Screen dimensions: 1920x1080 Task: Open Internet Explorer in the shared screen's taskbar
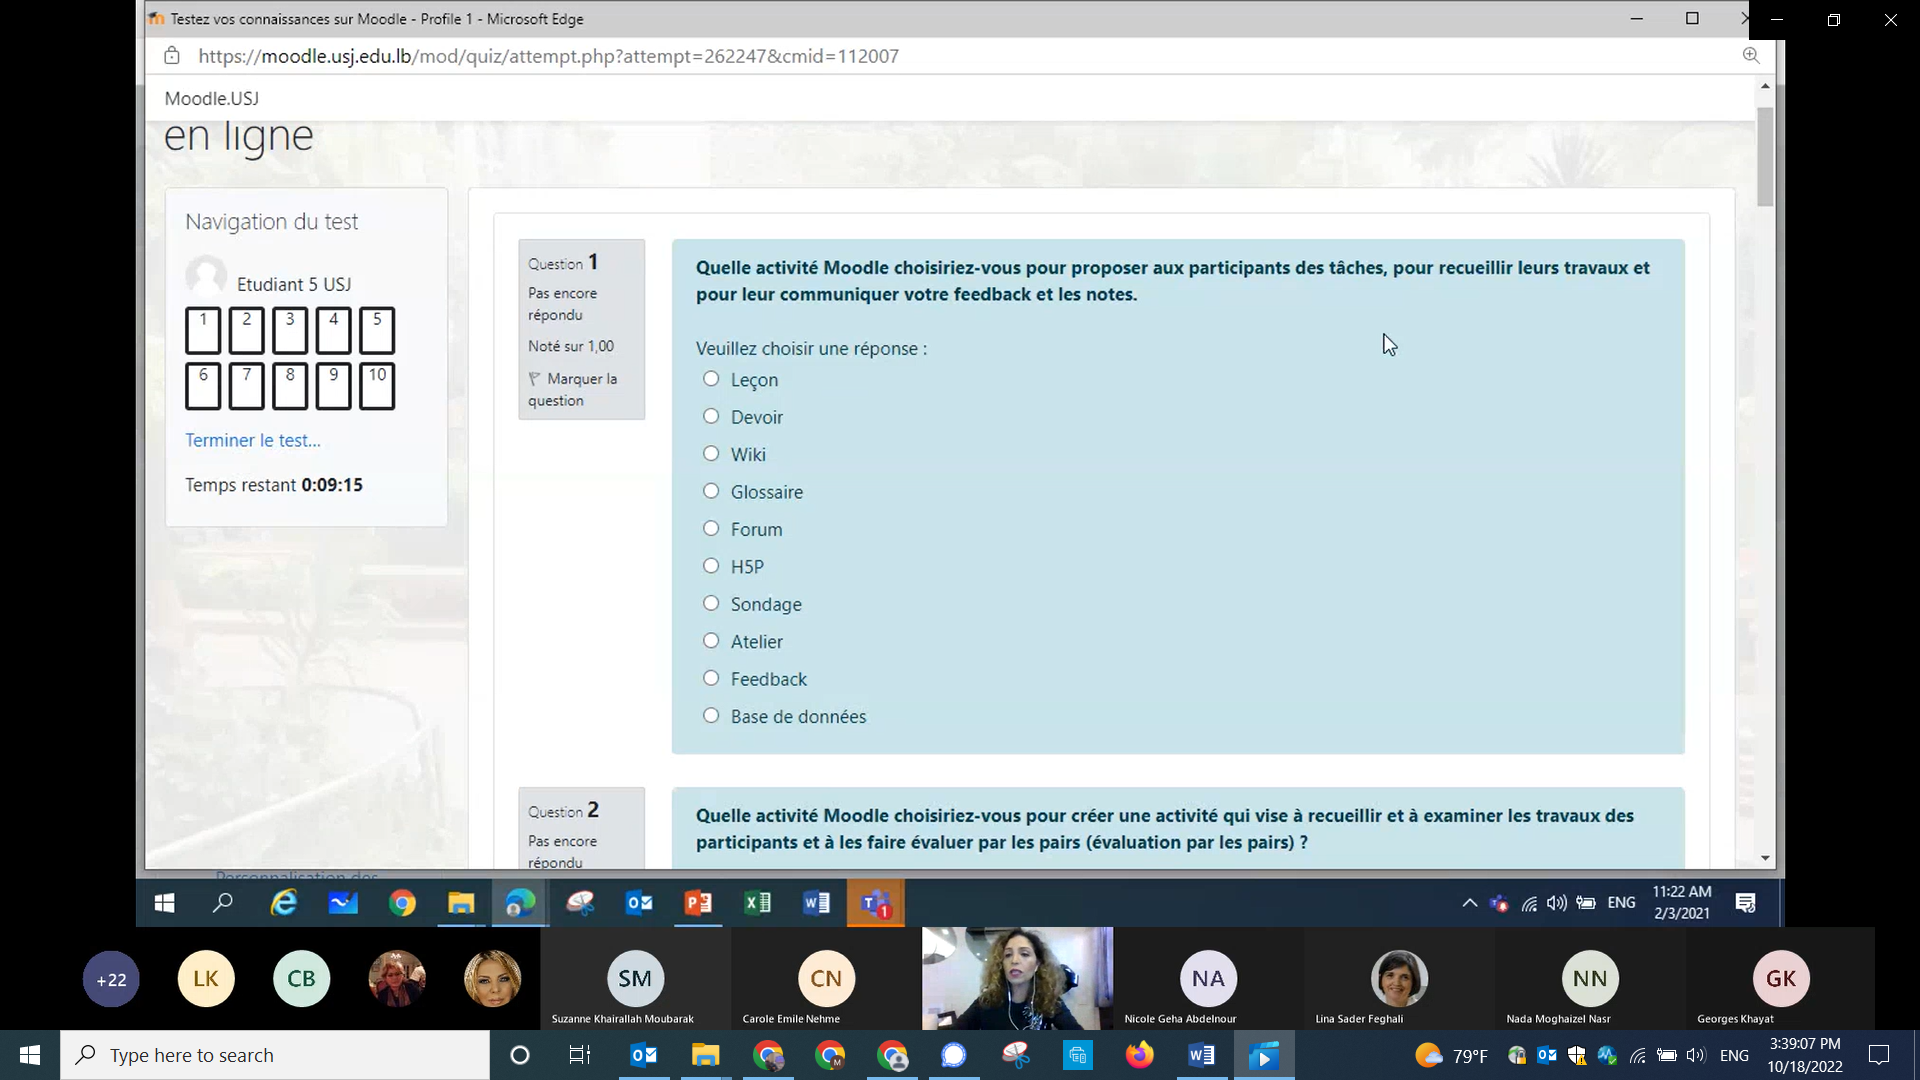pos(284,903)
